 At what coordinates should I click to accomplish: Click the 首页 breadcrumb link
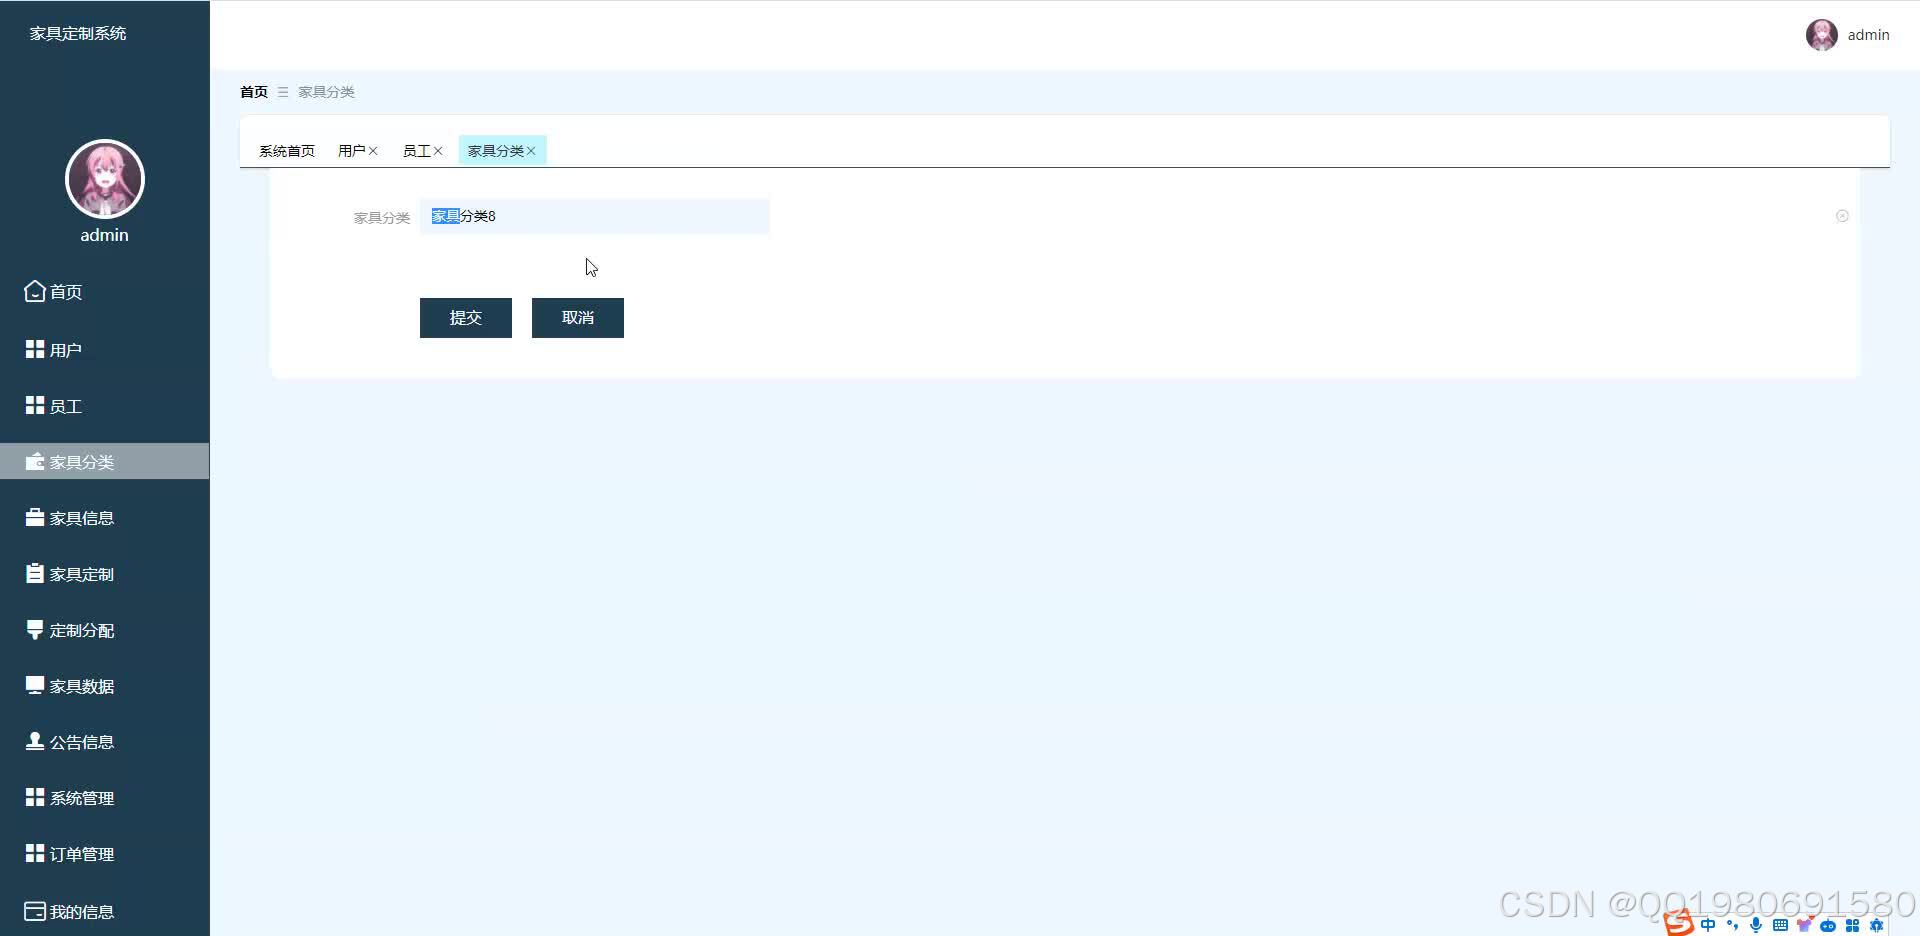[x=254, y=92]
